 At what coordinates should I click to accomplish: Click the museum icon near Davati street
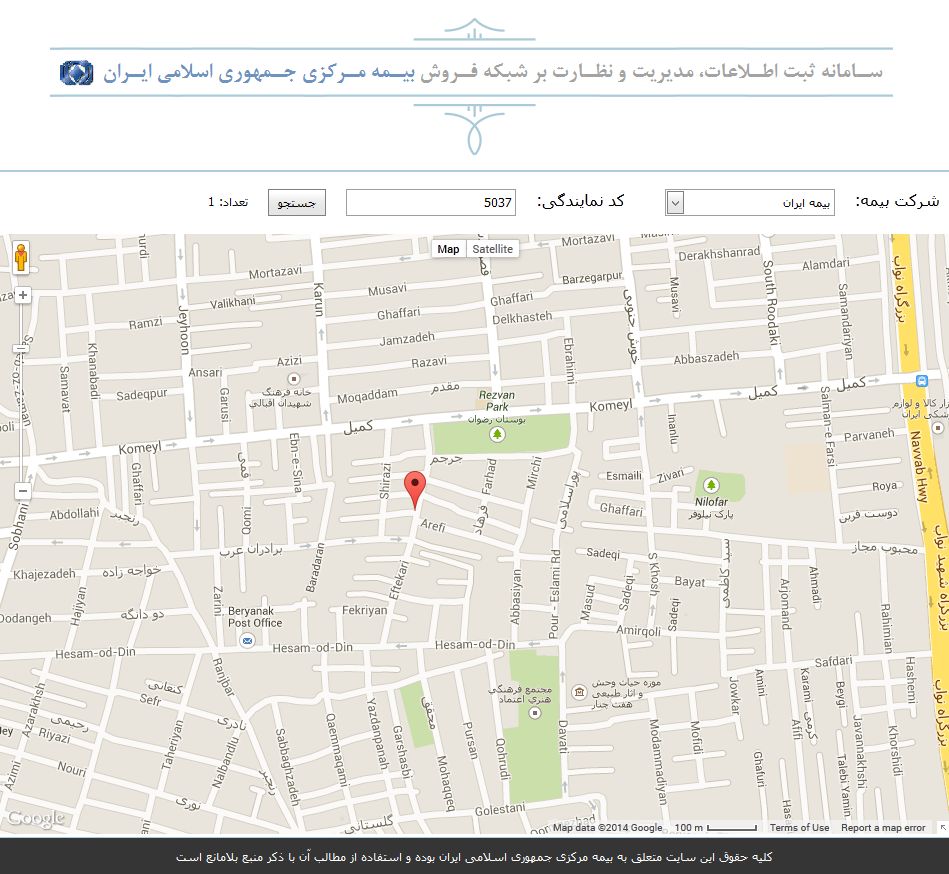[579, 693]
